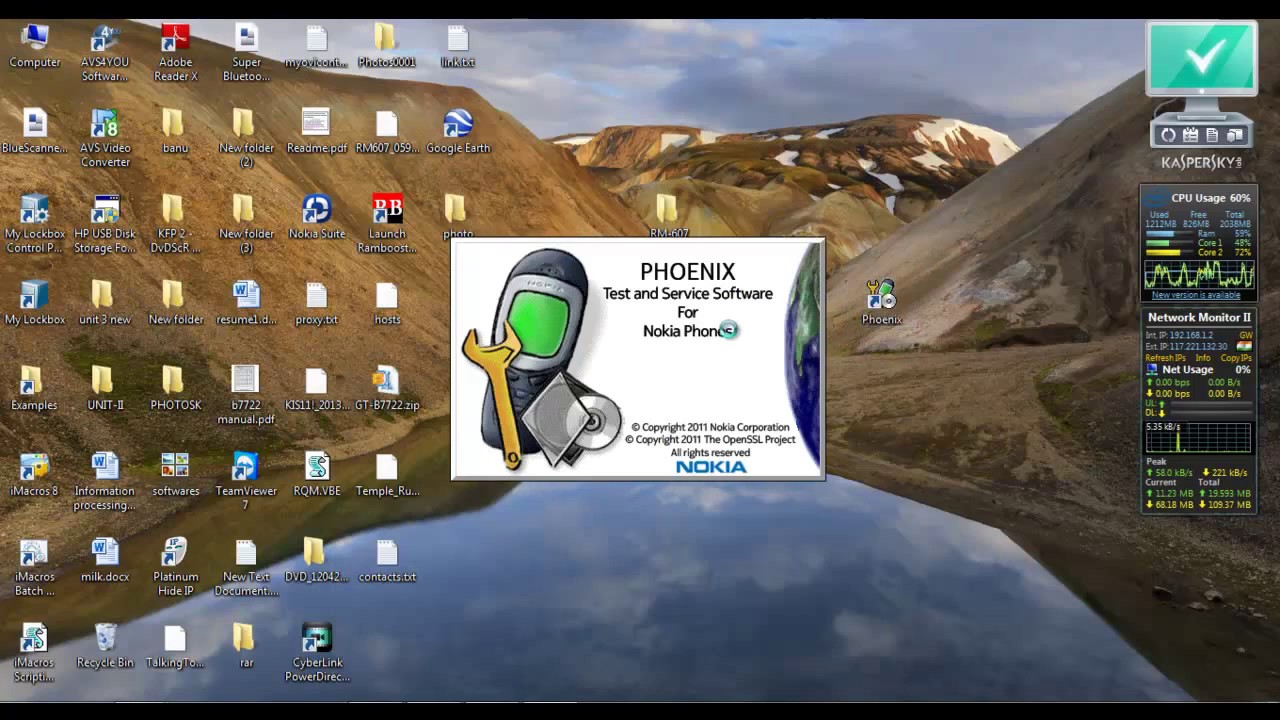1280x720 pixels.
Task: Click Refresh IPs in Network Monitor
Action: tap(1165, 357)
